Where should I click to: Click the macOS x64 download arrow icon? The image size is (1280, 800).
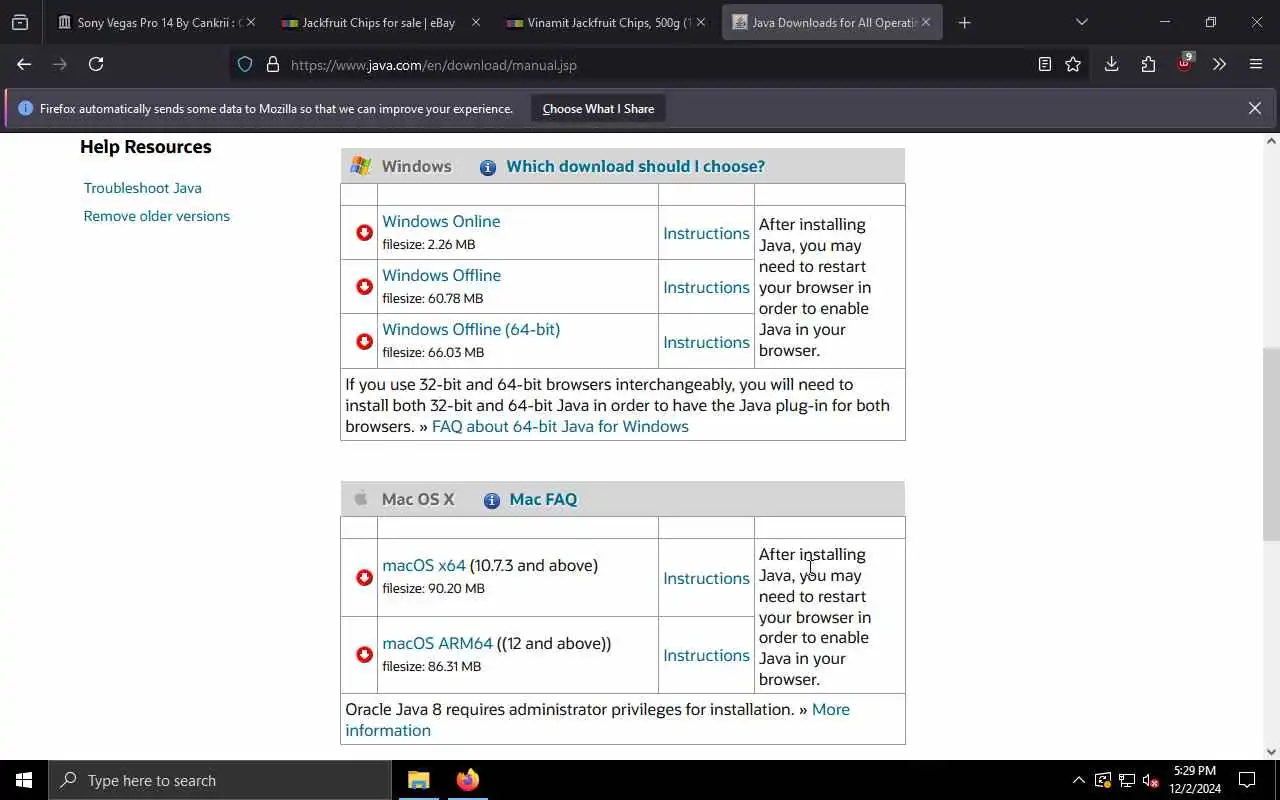pos(364,578)
